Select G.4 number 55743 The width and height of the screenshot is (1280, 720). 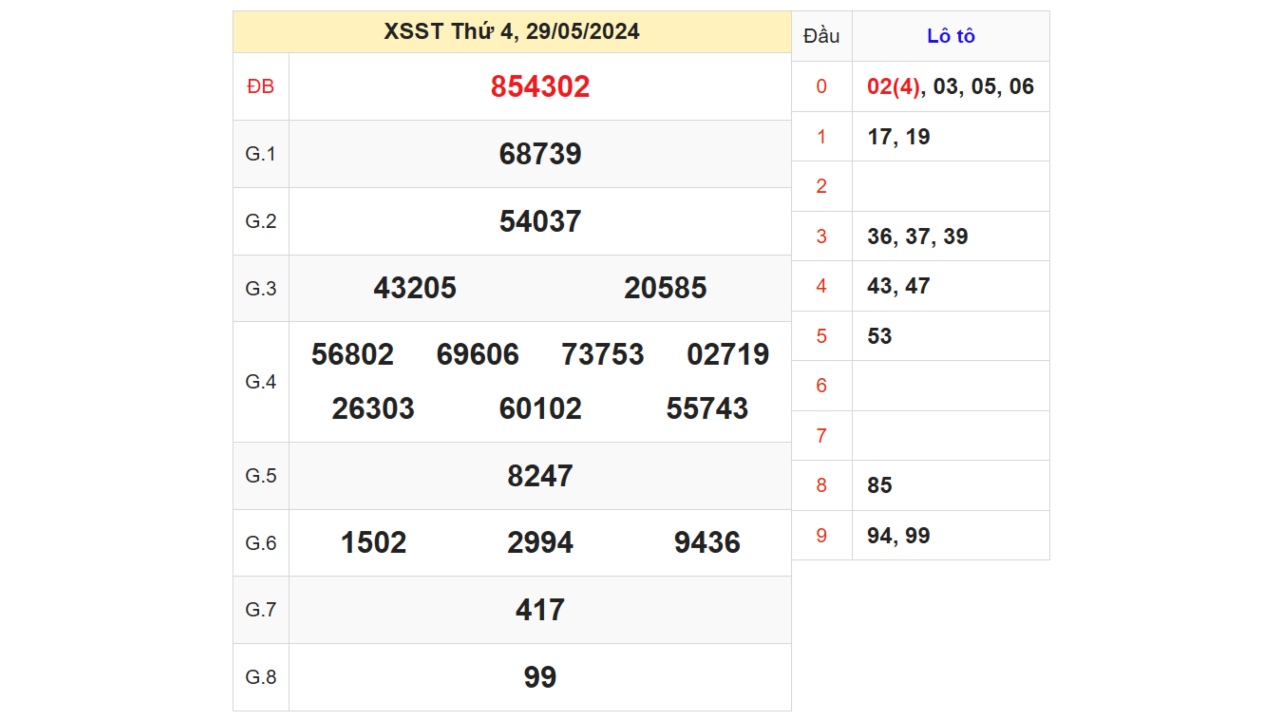707,409
